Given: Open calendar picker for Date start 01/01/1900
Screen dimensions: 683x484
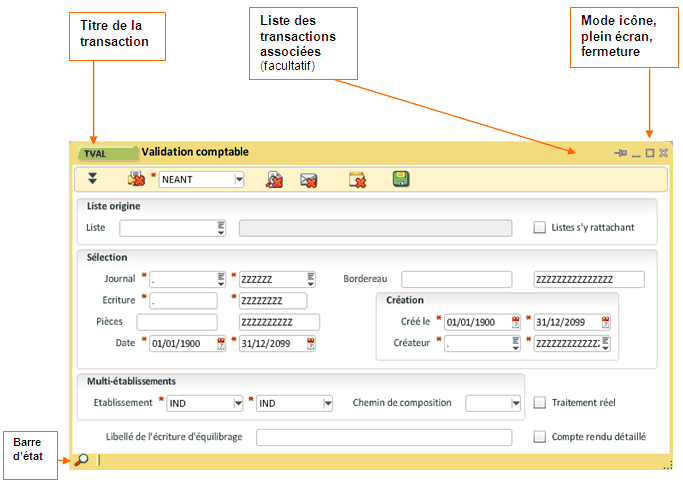Looking at the screenshot, I should (222, 344).
